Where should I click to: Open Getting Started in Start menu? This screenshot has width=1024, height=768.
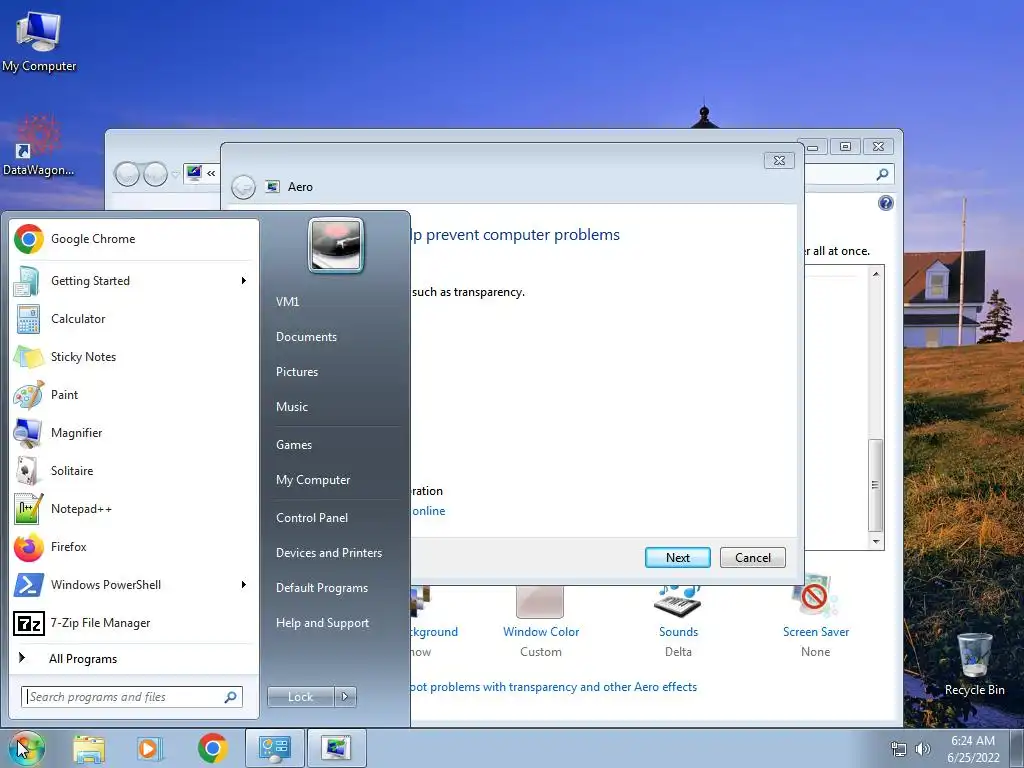(134, 281)
